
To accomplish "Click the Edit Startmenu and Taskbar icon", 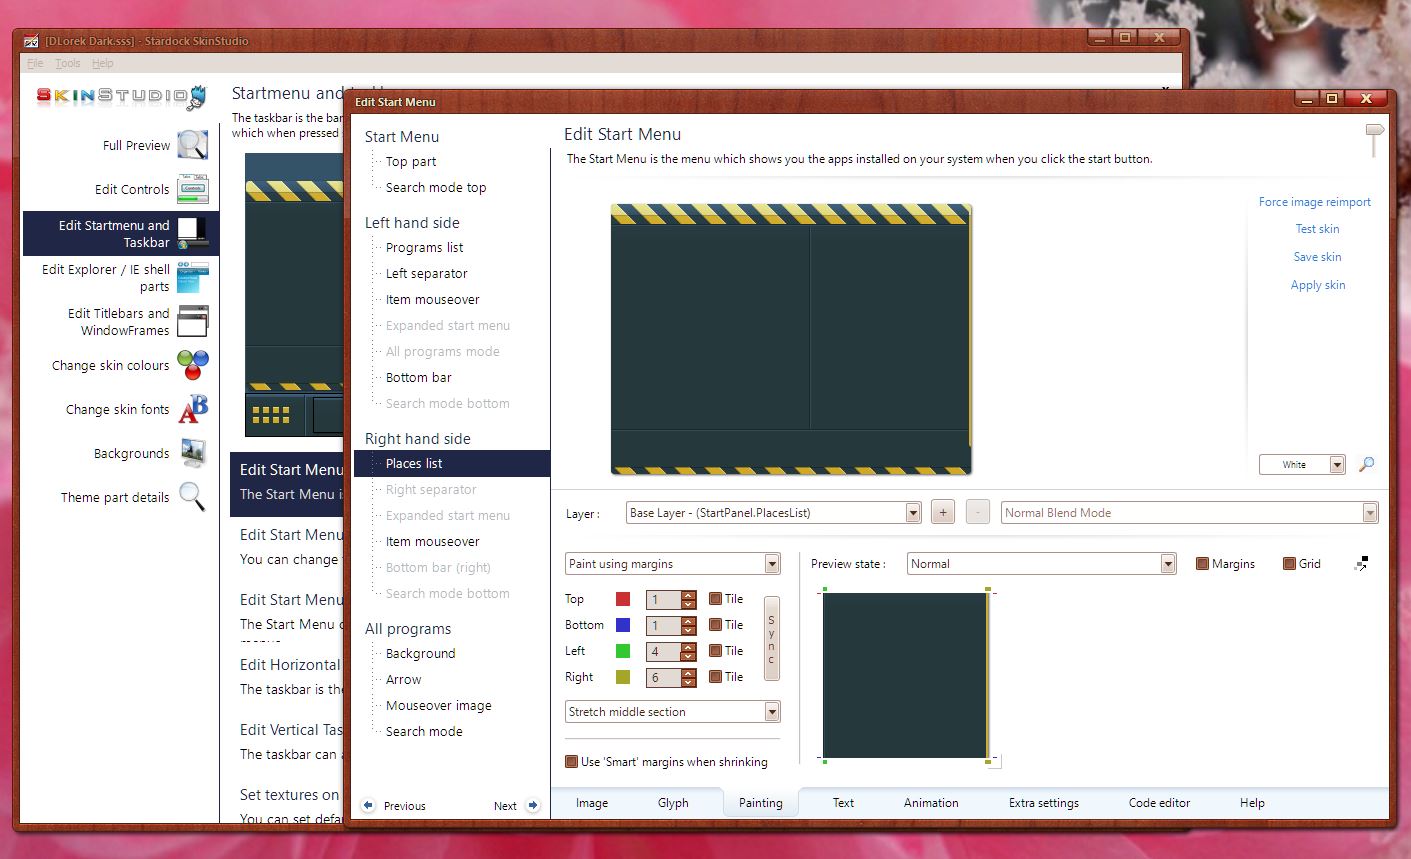I will point(193,233).
